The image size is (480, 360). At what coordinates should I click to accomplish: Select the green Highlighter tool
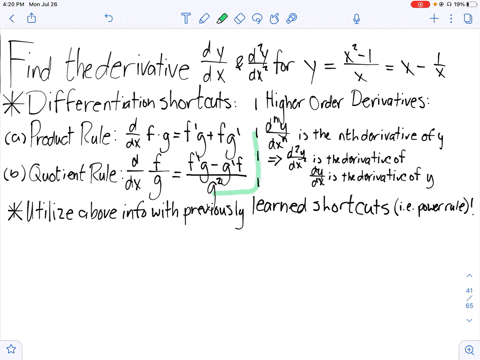pos(222,18)
